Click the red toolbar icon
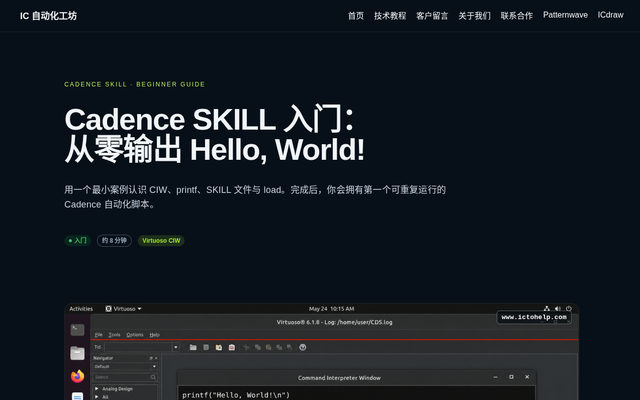The image size is (640, 400). coord(232,347)
